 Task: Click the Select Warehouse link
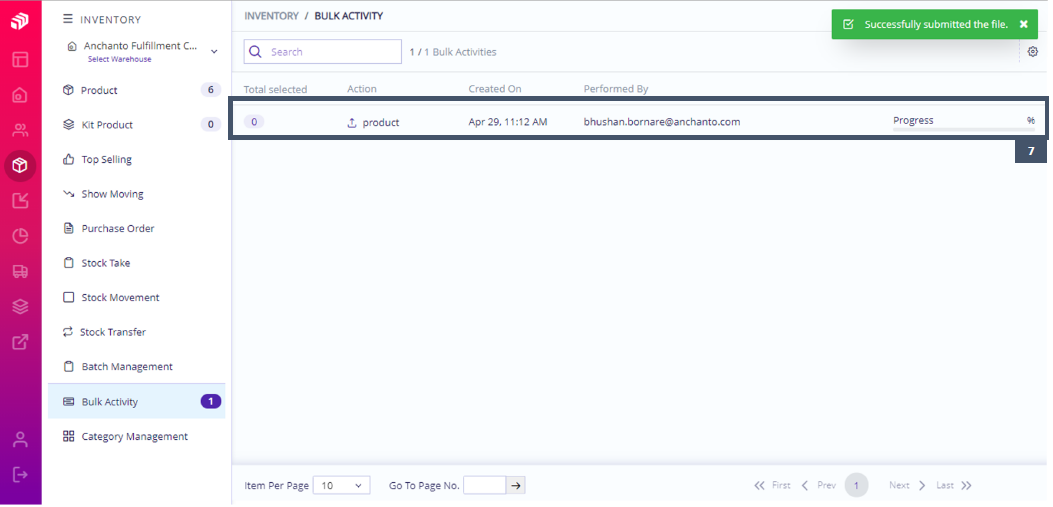pyautogui.click(x=120, y=60)
